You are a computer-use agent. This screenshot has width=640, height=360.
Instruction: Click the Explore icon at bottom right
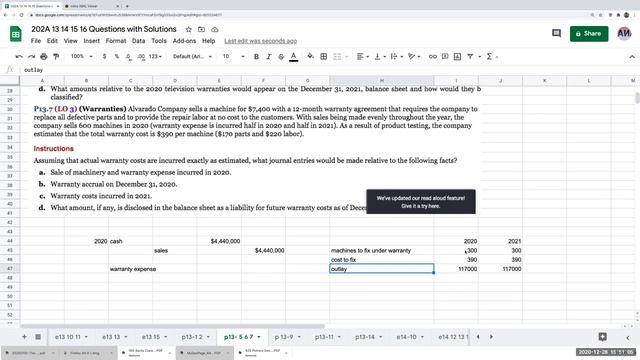tap(602, 337)
